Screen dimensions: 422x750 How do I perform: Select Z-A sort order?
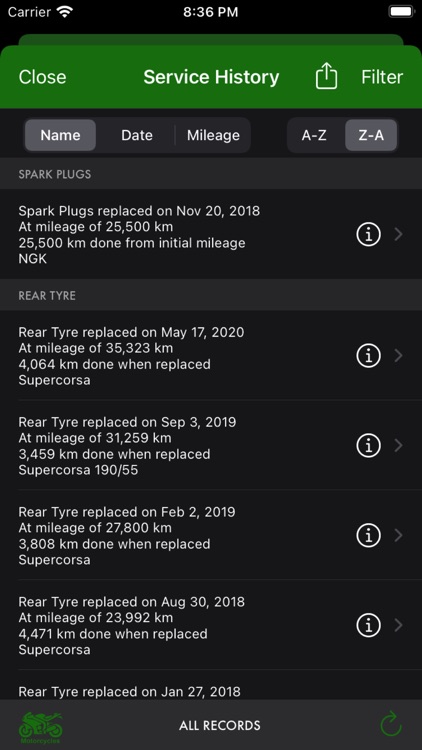coord(371,135)
